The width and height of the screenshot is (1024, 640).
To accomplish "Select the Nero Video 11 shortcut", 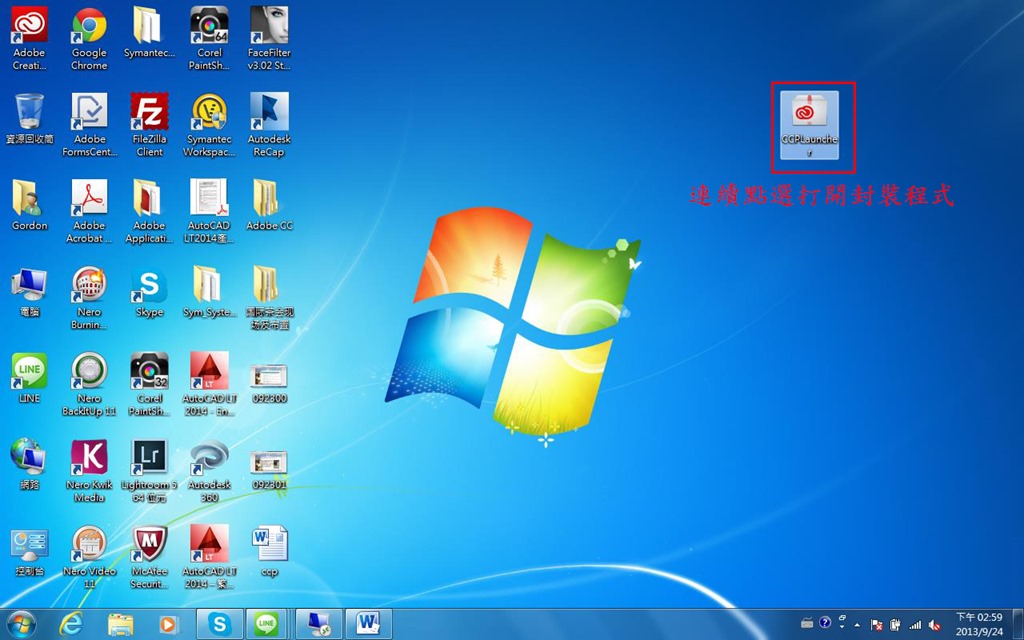I will pos(89,557).
